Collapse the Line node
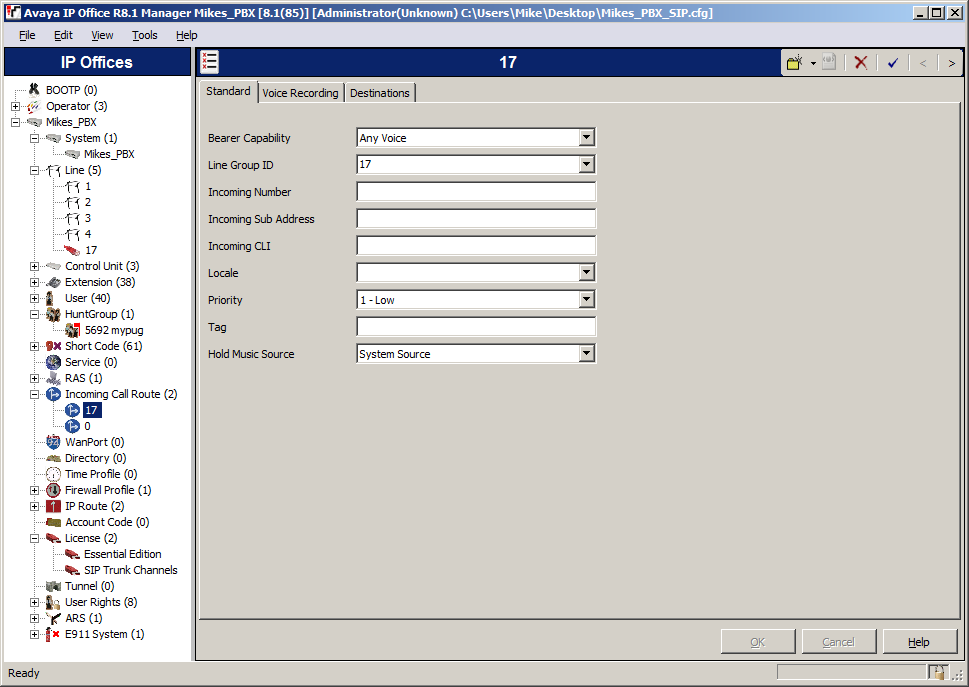 tap(35, 171)
